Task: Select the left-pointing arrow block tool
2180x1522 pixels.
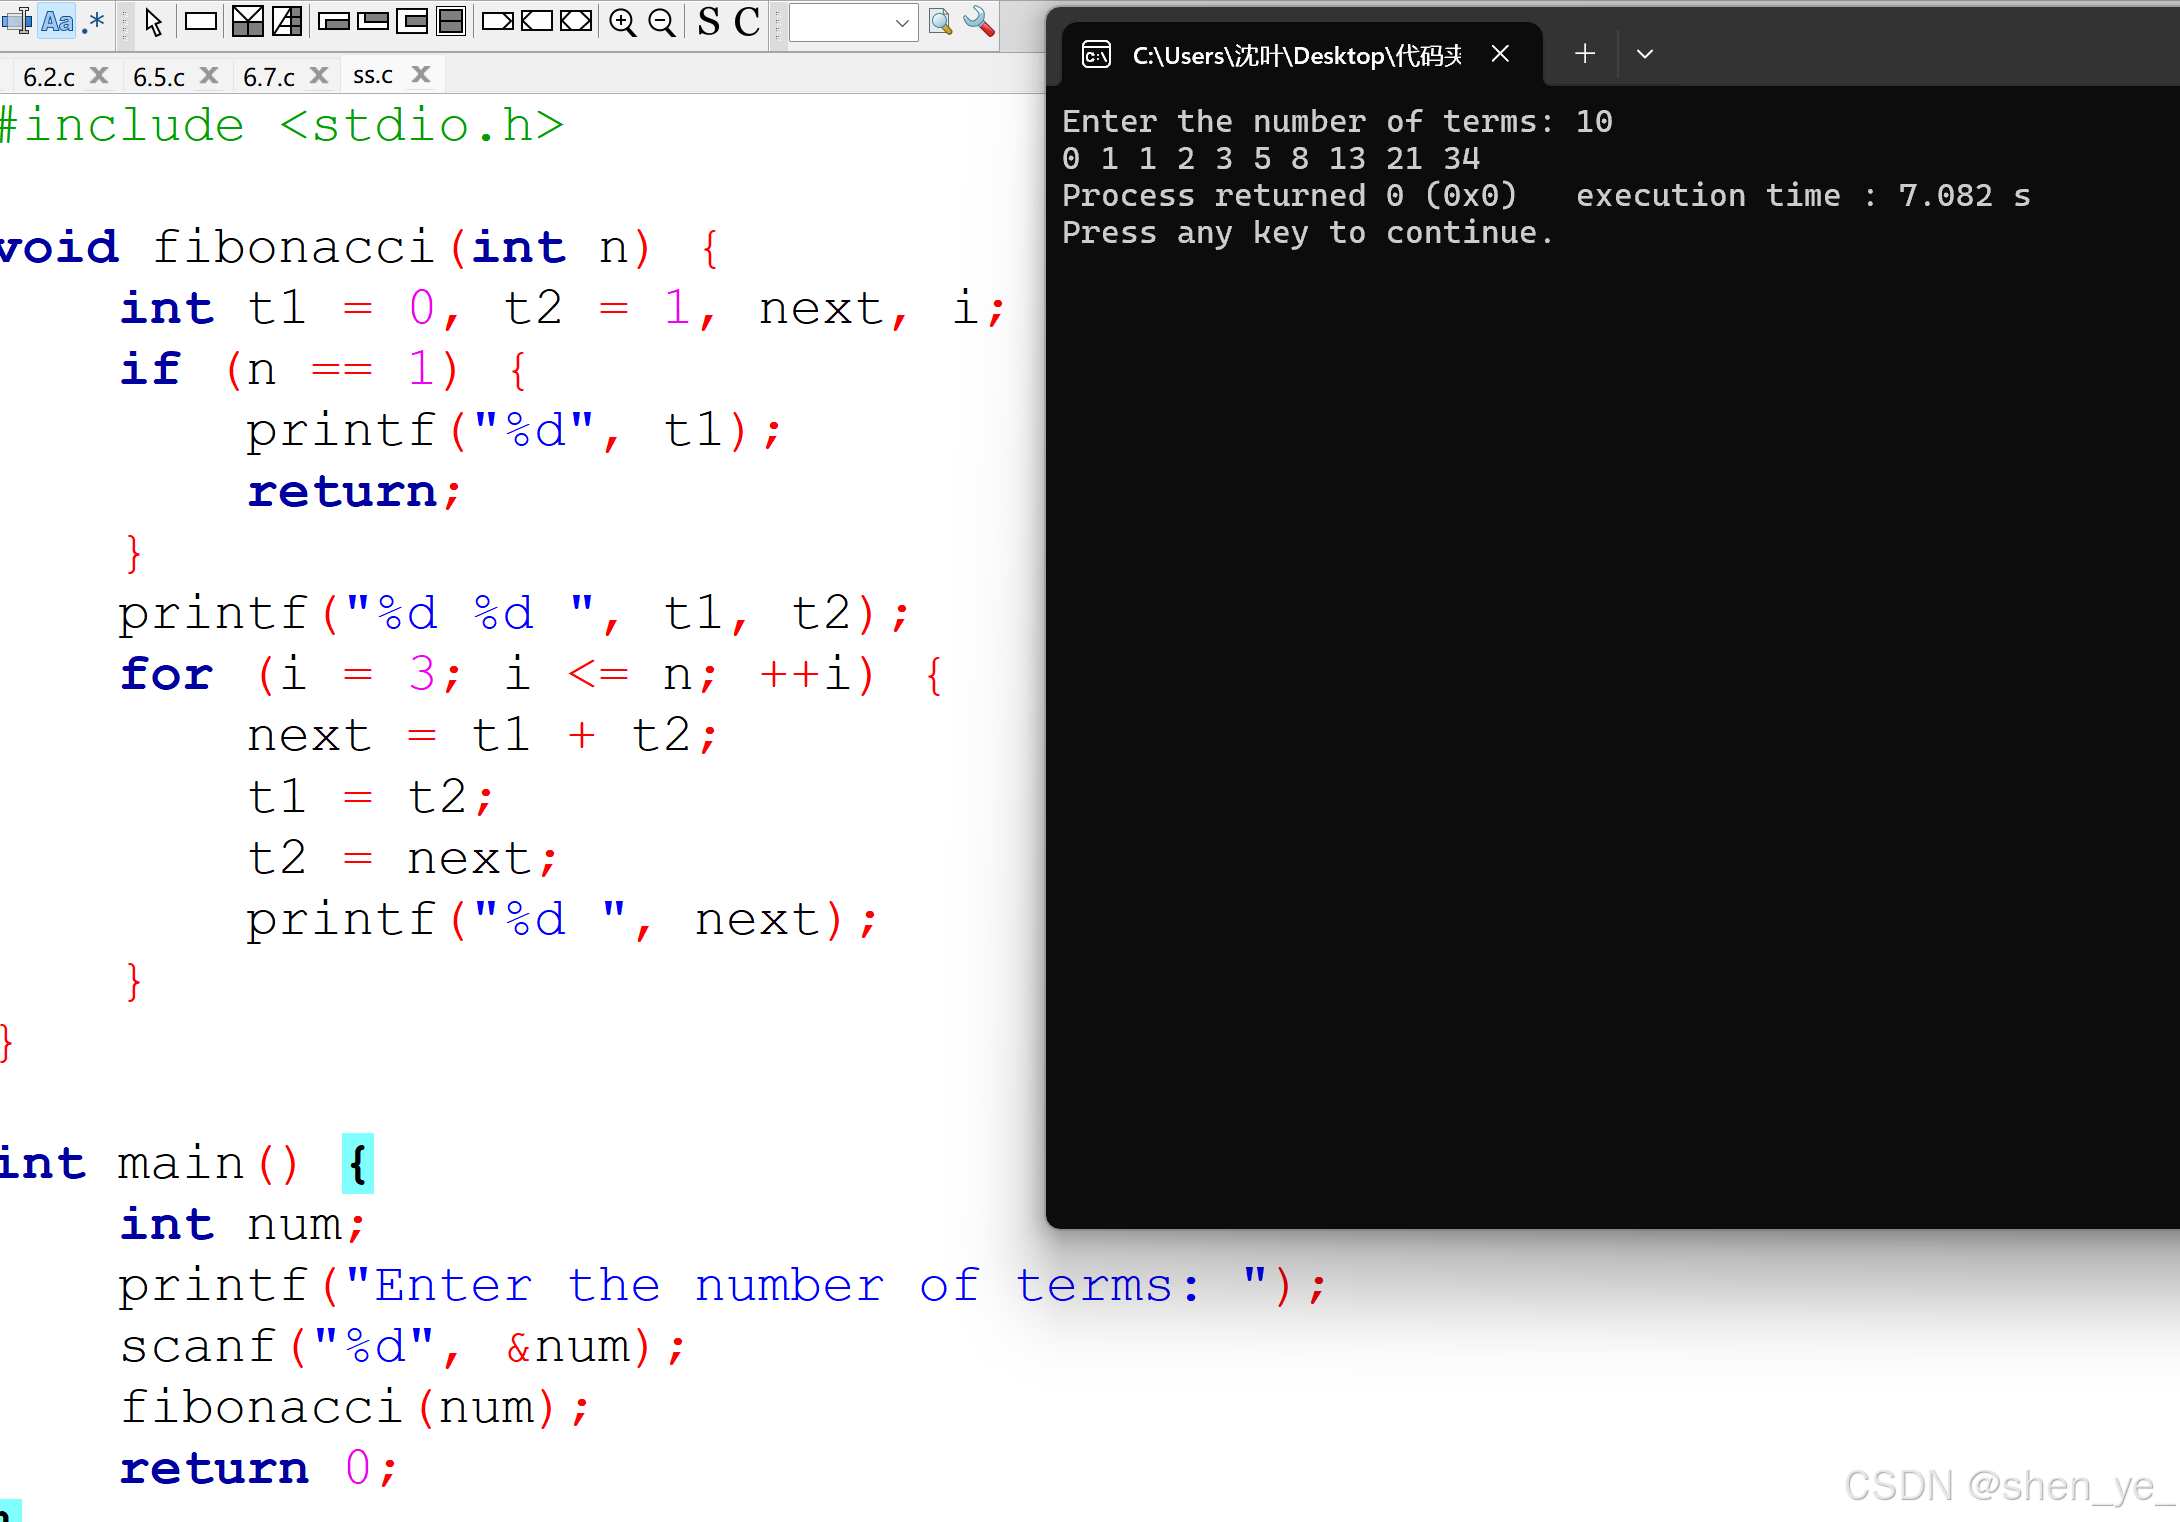Action: click(x=537, y=21)
